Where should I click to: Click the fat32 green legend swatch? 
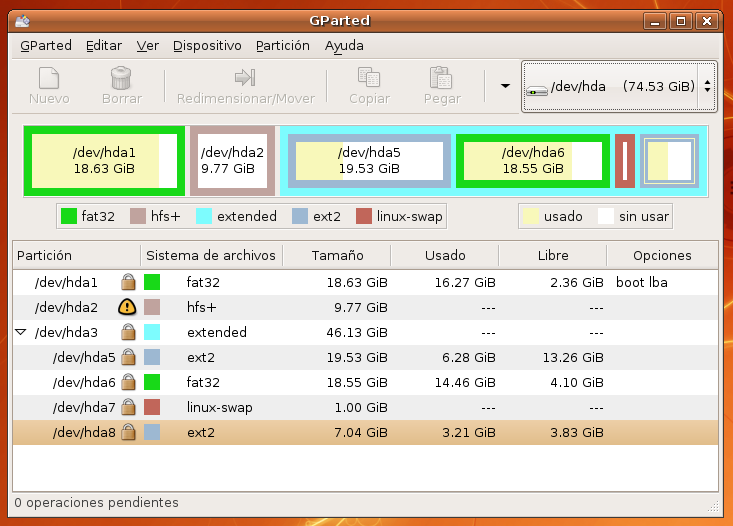point(69,215)
